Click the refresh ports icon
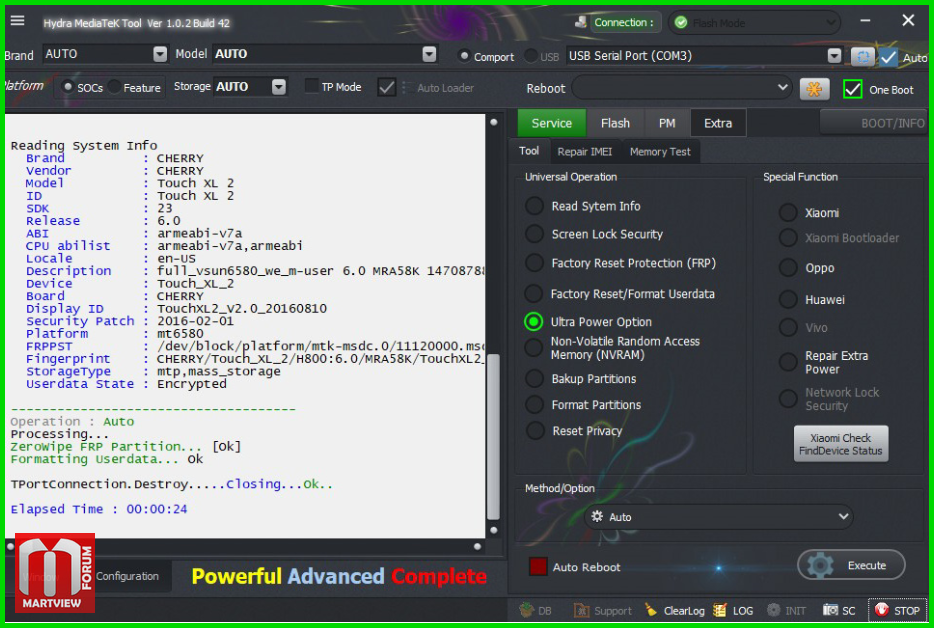The image size is (934, 628). (x=862, y=57)
